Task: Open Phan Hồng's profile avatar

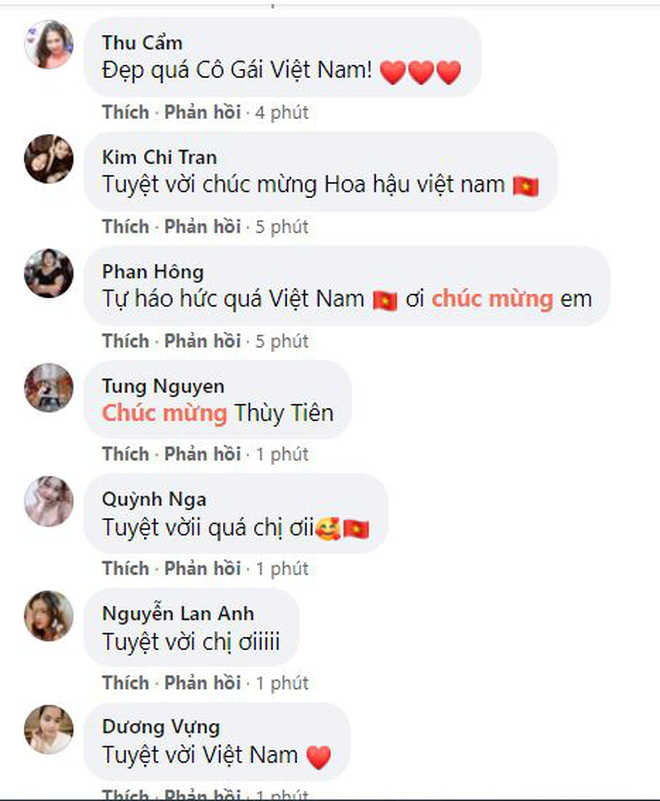Action: pyautogui.click(x=49, y=273)
